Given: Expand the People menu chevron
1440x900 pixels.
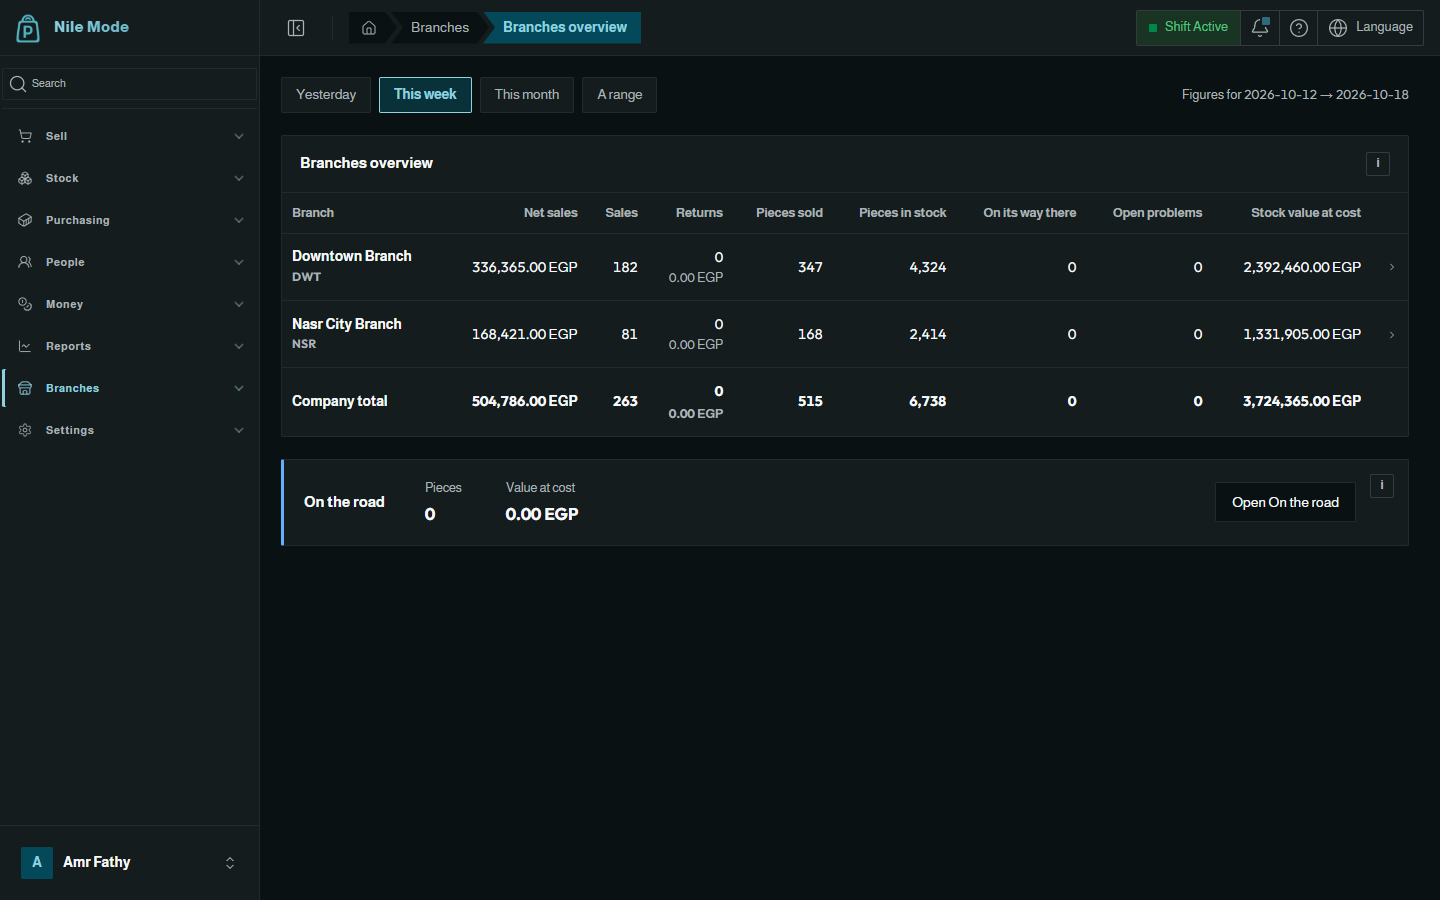Looking at the screenshot, I should [x=239, y=262].
